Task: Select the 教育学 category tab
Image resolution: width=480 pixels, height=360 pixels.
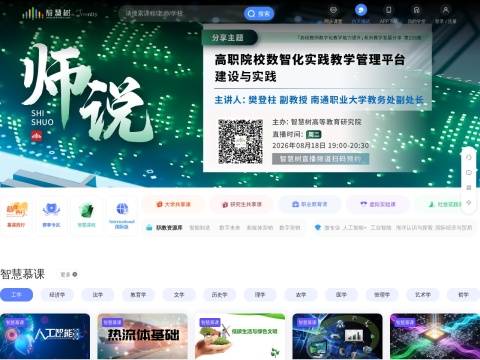Action: (x=138, y=295)
